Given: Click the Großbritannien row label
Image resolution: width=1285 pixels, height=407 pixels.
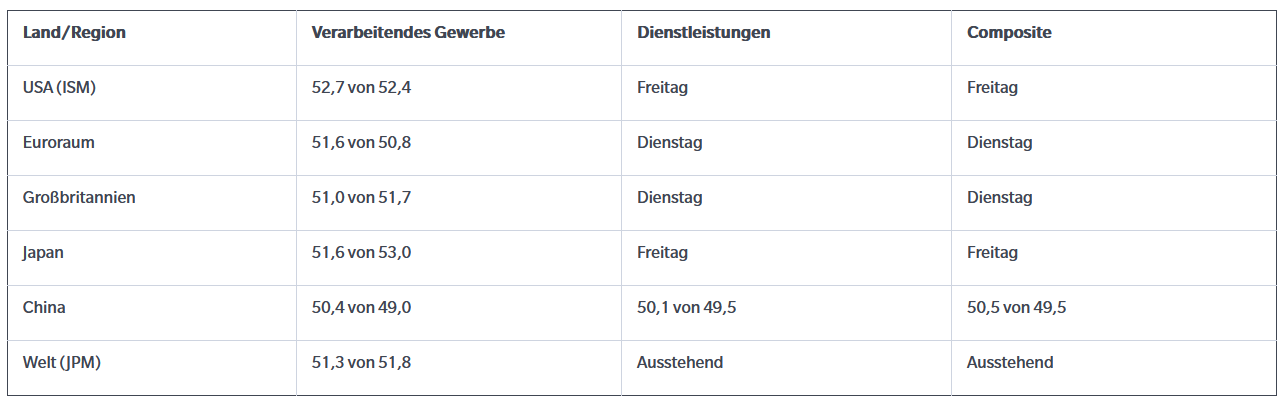Looking at the screenshot, I should click(x=79, y=198).
